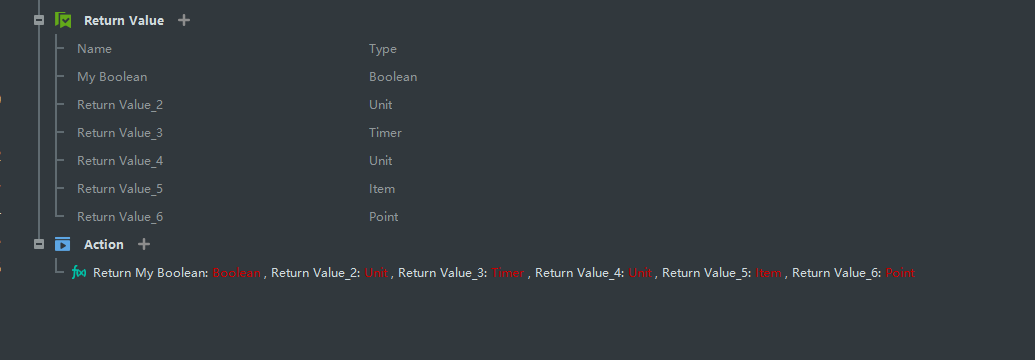Viewport: 1035px width, 360px height.
Task: Click the red Boolean parameter in Return action
Action: click(x=237, y=273)
